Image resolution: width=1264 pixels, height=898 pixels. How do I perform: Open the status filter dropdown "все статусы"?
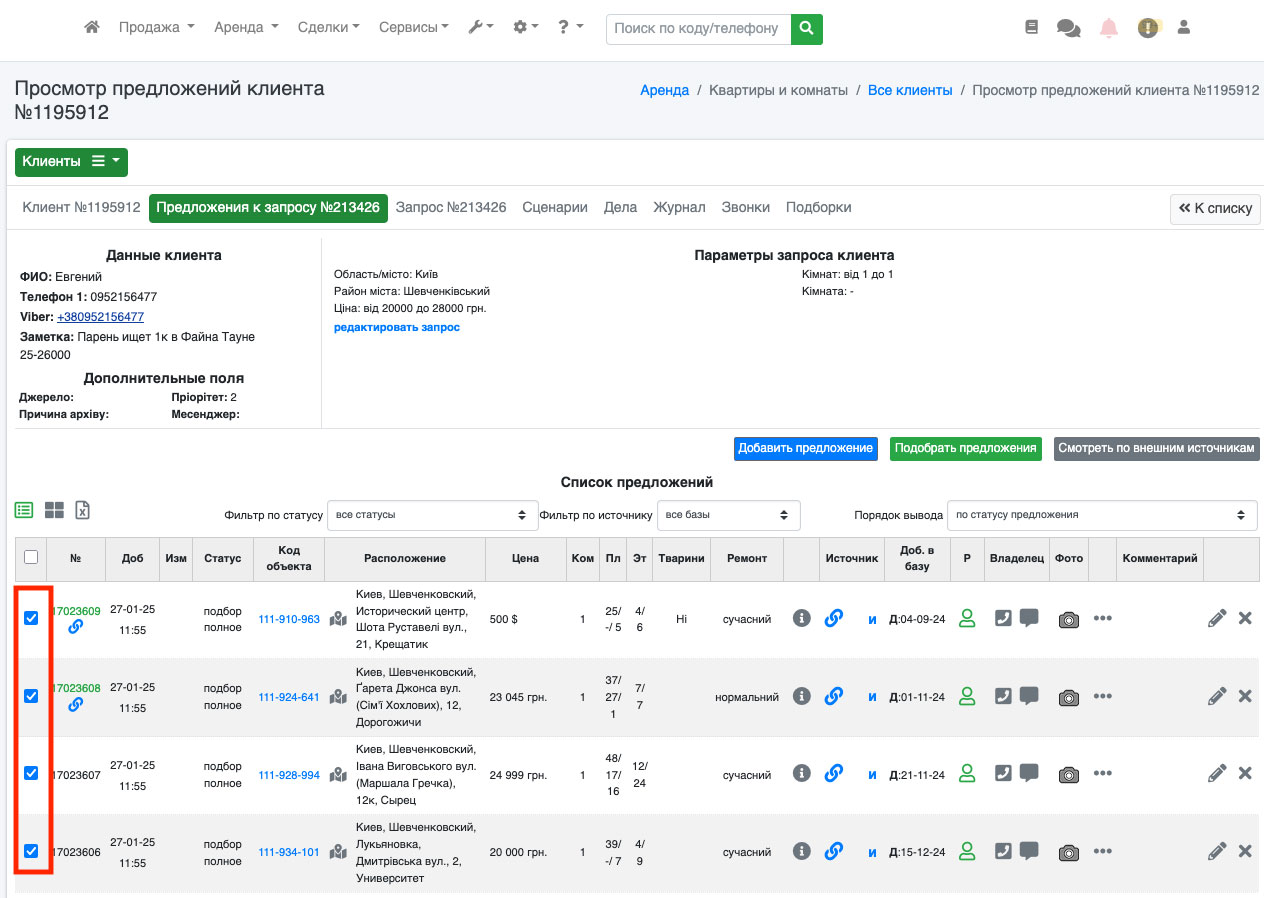(x=433, y=515)
